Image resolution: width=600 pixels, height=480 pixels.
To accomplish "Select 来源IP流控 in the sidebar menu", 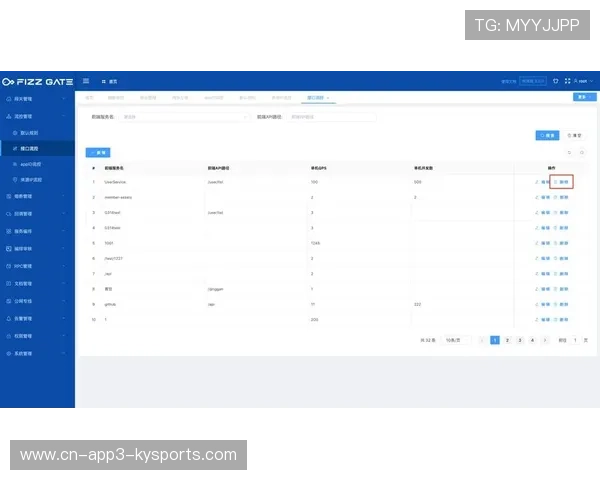I will click(x=32, y=178).
